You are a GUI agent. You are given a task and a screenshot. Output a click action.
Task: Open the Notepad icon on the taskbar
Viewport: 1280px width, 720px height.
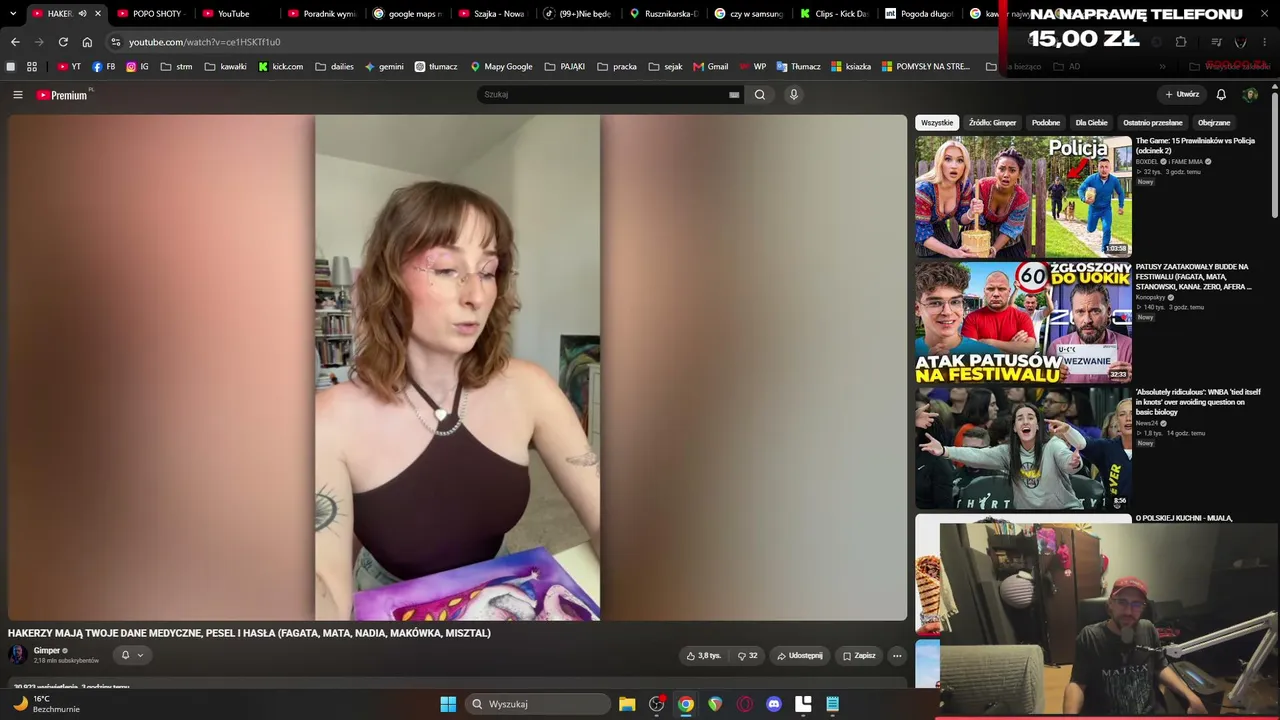coord(832,704)
